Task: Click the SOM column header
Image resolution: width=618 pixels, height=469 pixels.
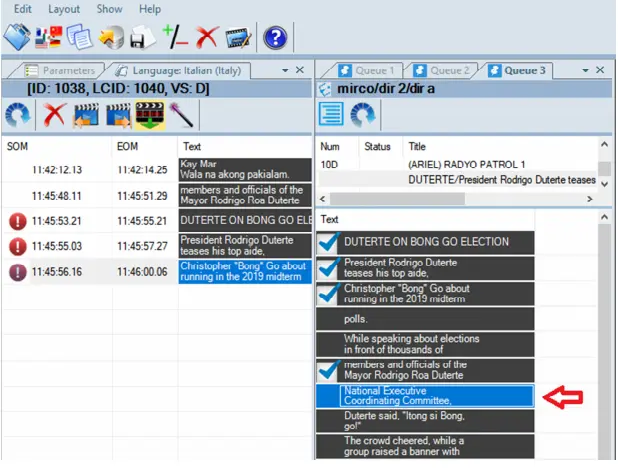Action: click(18, 146)
